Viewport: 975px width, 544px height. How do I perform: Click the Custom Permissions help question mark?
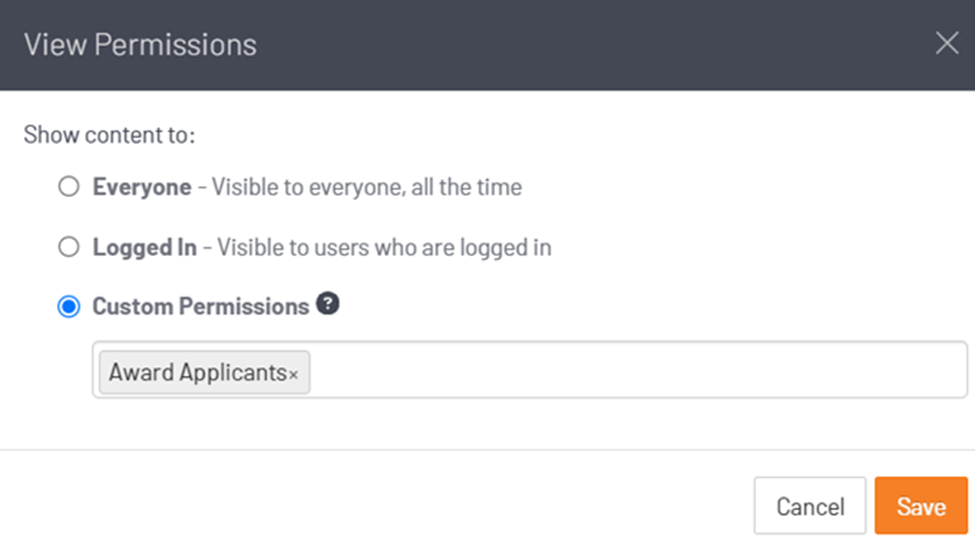327,304
